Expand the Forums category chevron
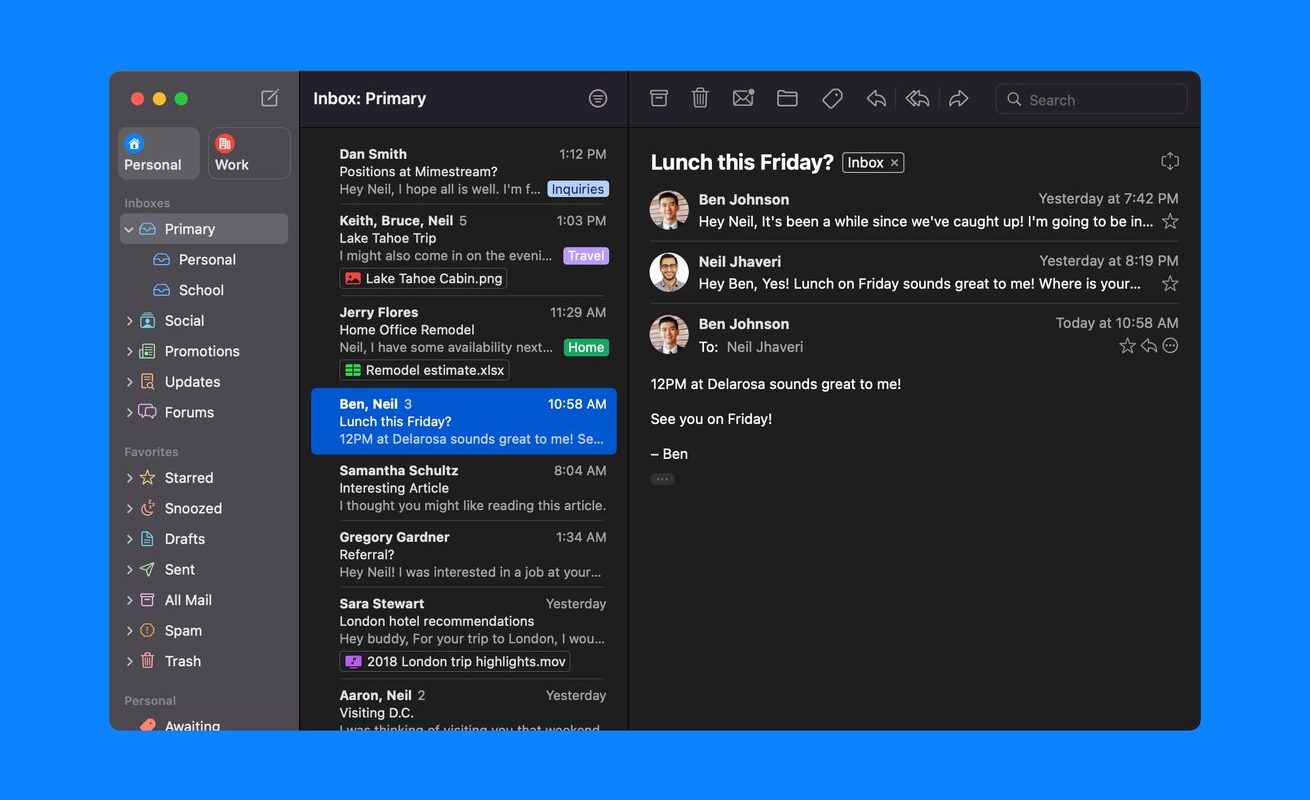 pyautogui.click(x=129, y=412)
